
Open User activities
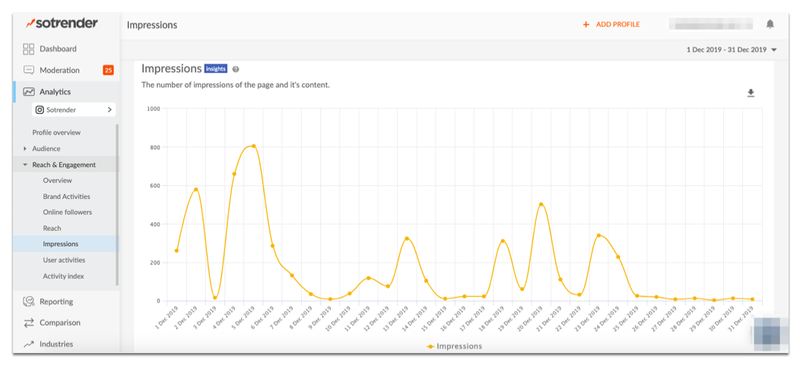point(64,260)
